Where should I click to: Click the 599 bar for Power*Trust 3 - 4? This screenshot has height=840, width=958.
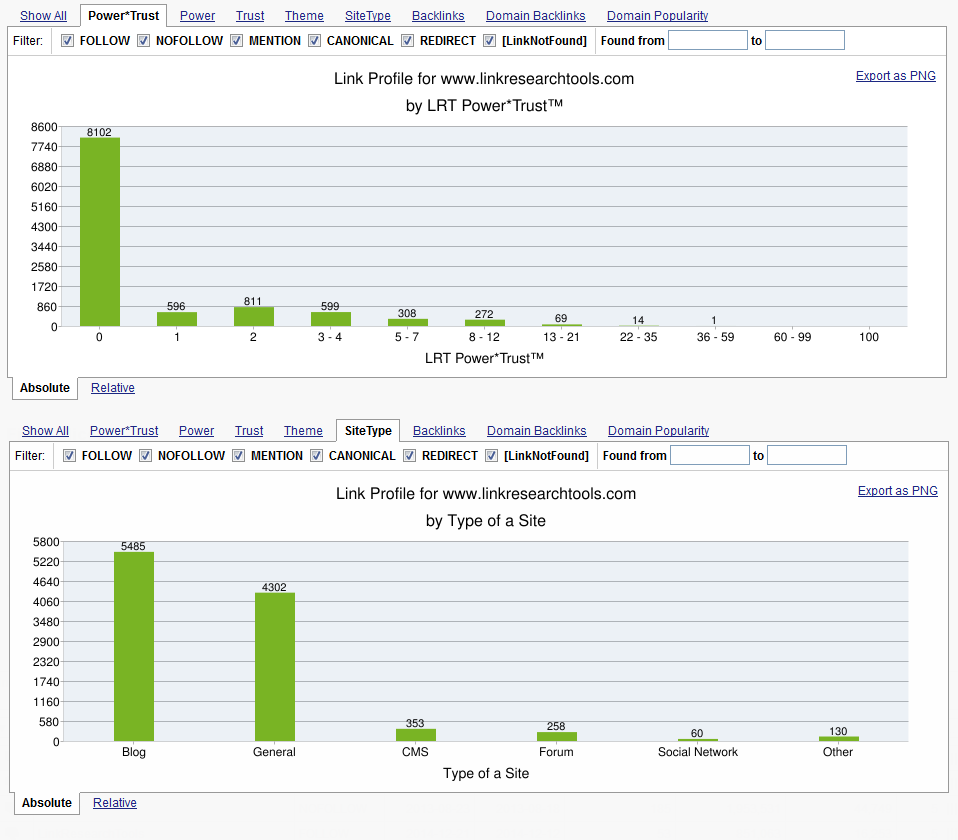(331, 320)
